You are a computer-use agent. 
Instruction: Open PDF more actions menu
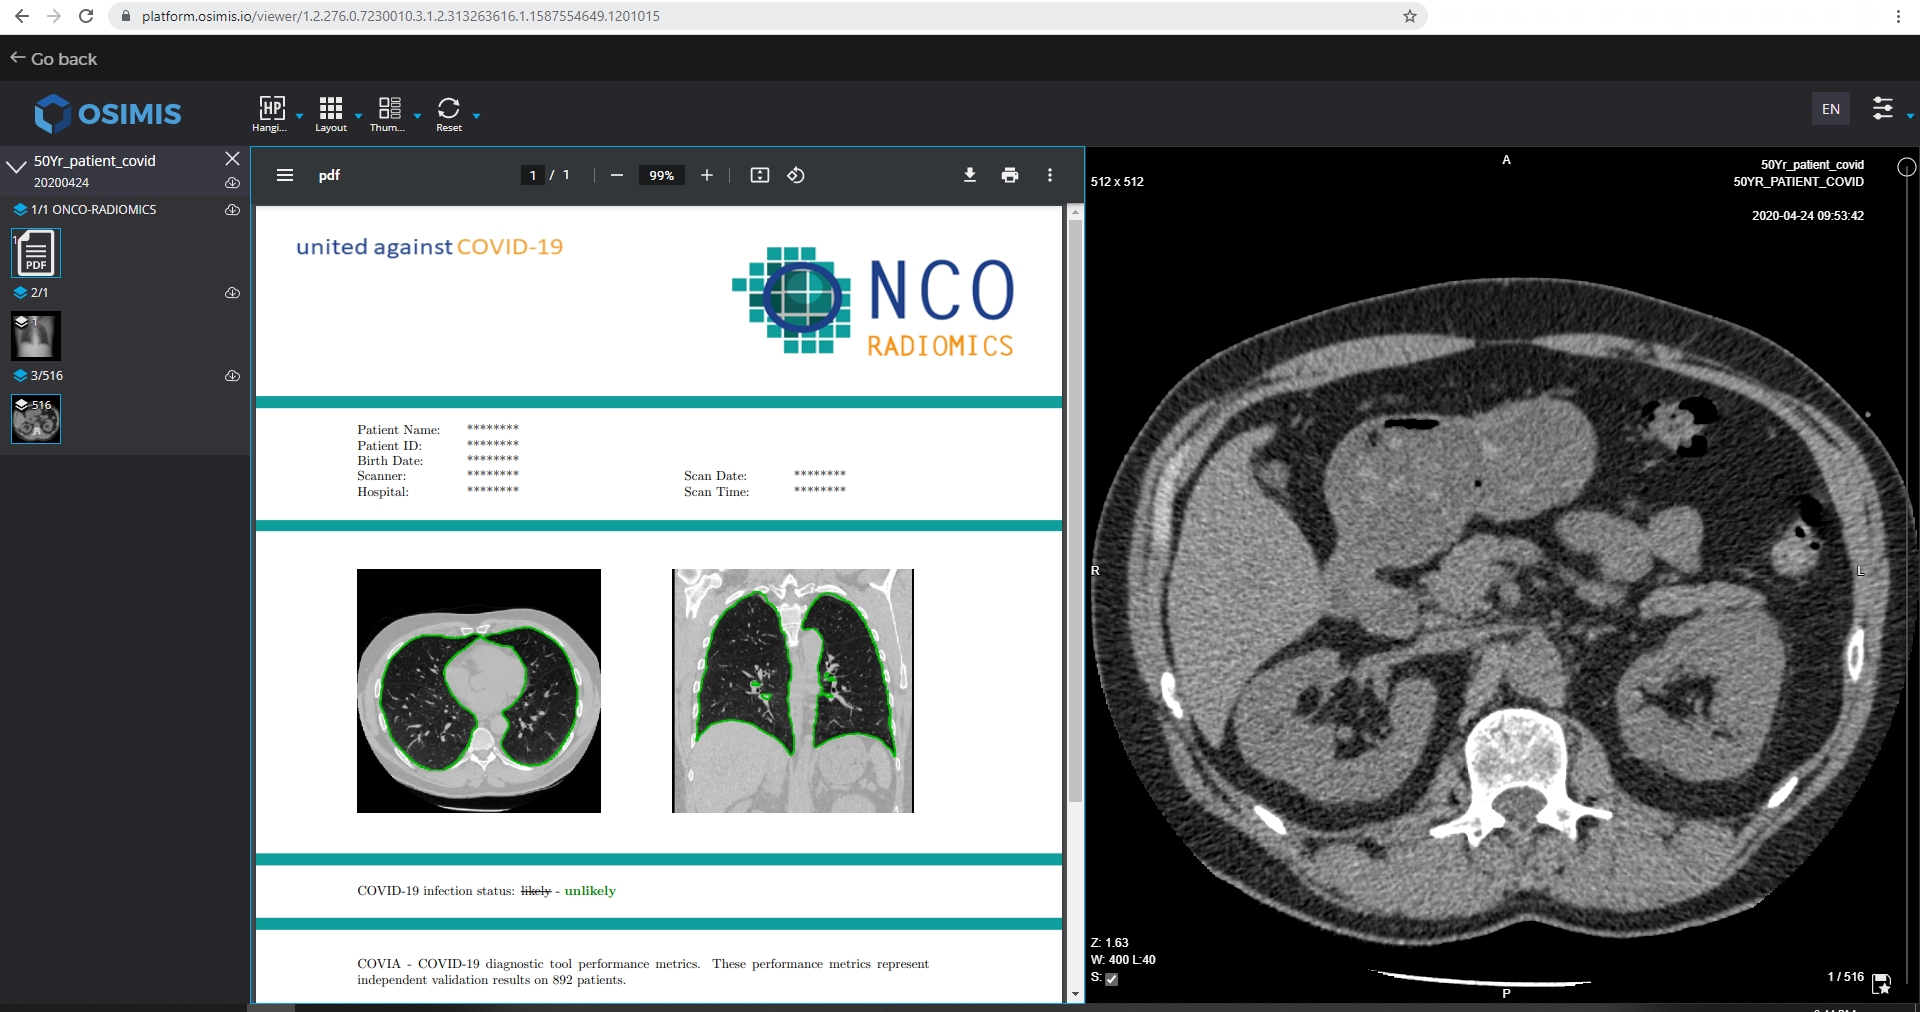point(1049,175)
